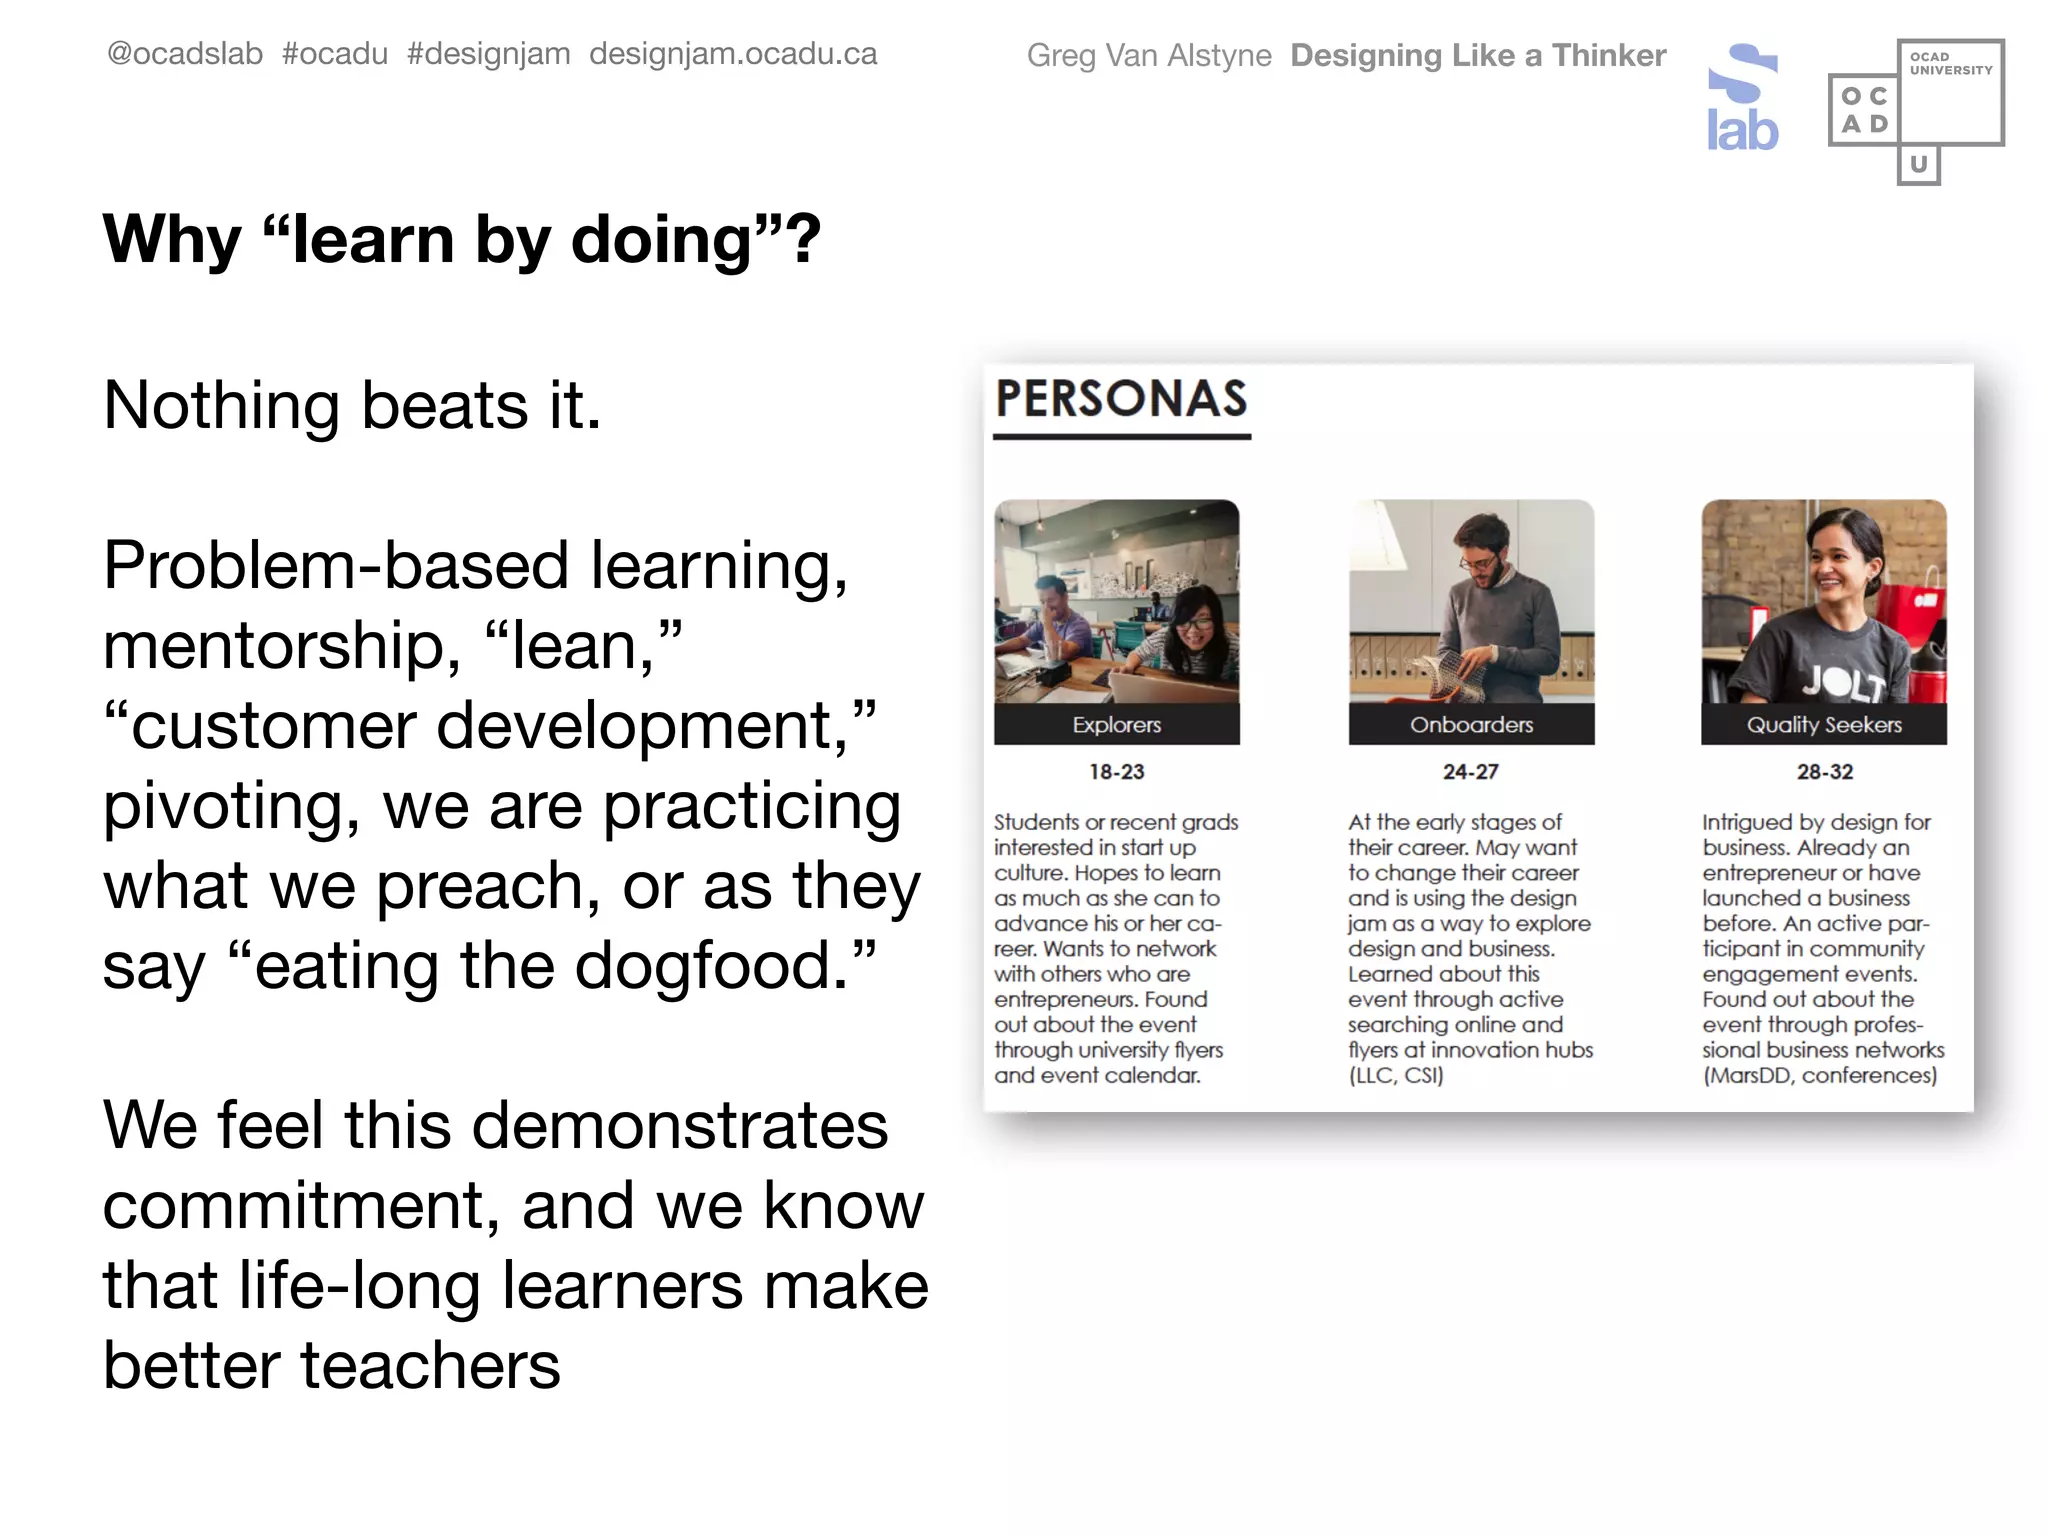This screenshot has height=1536, width=2048.
Task: Open the designjam.ocadu.ca link
Action: (x=733, y=54)
